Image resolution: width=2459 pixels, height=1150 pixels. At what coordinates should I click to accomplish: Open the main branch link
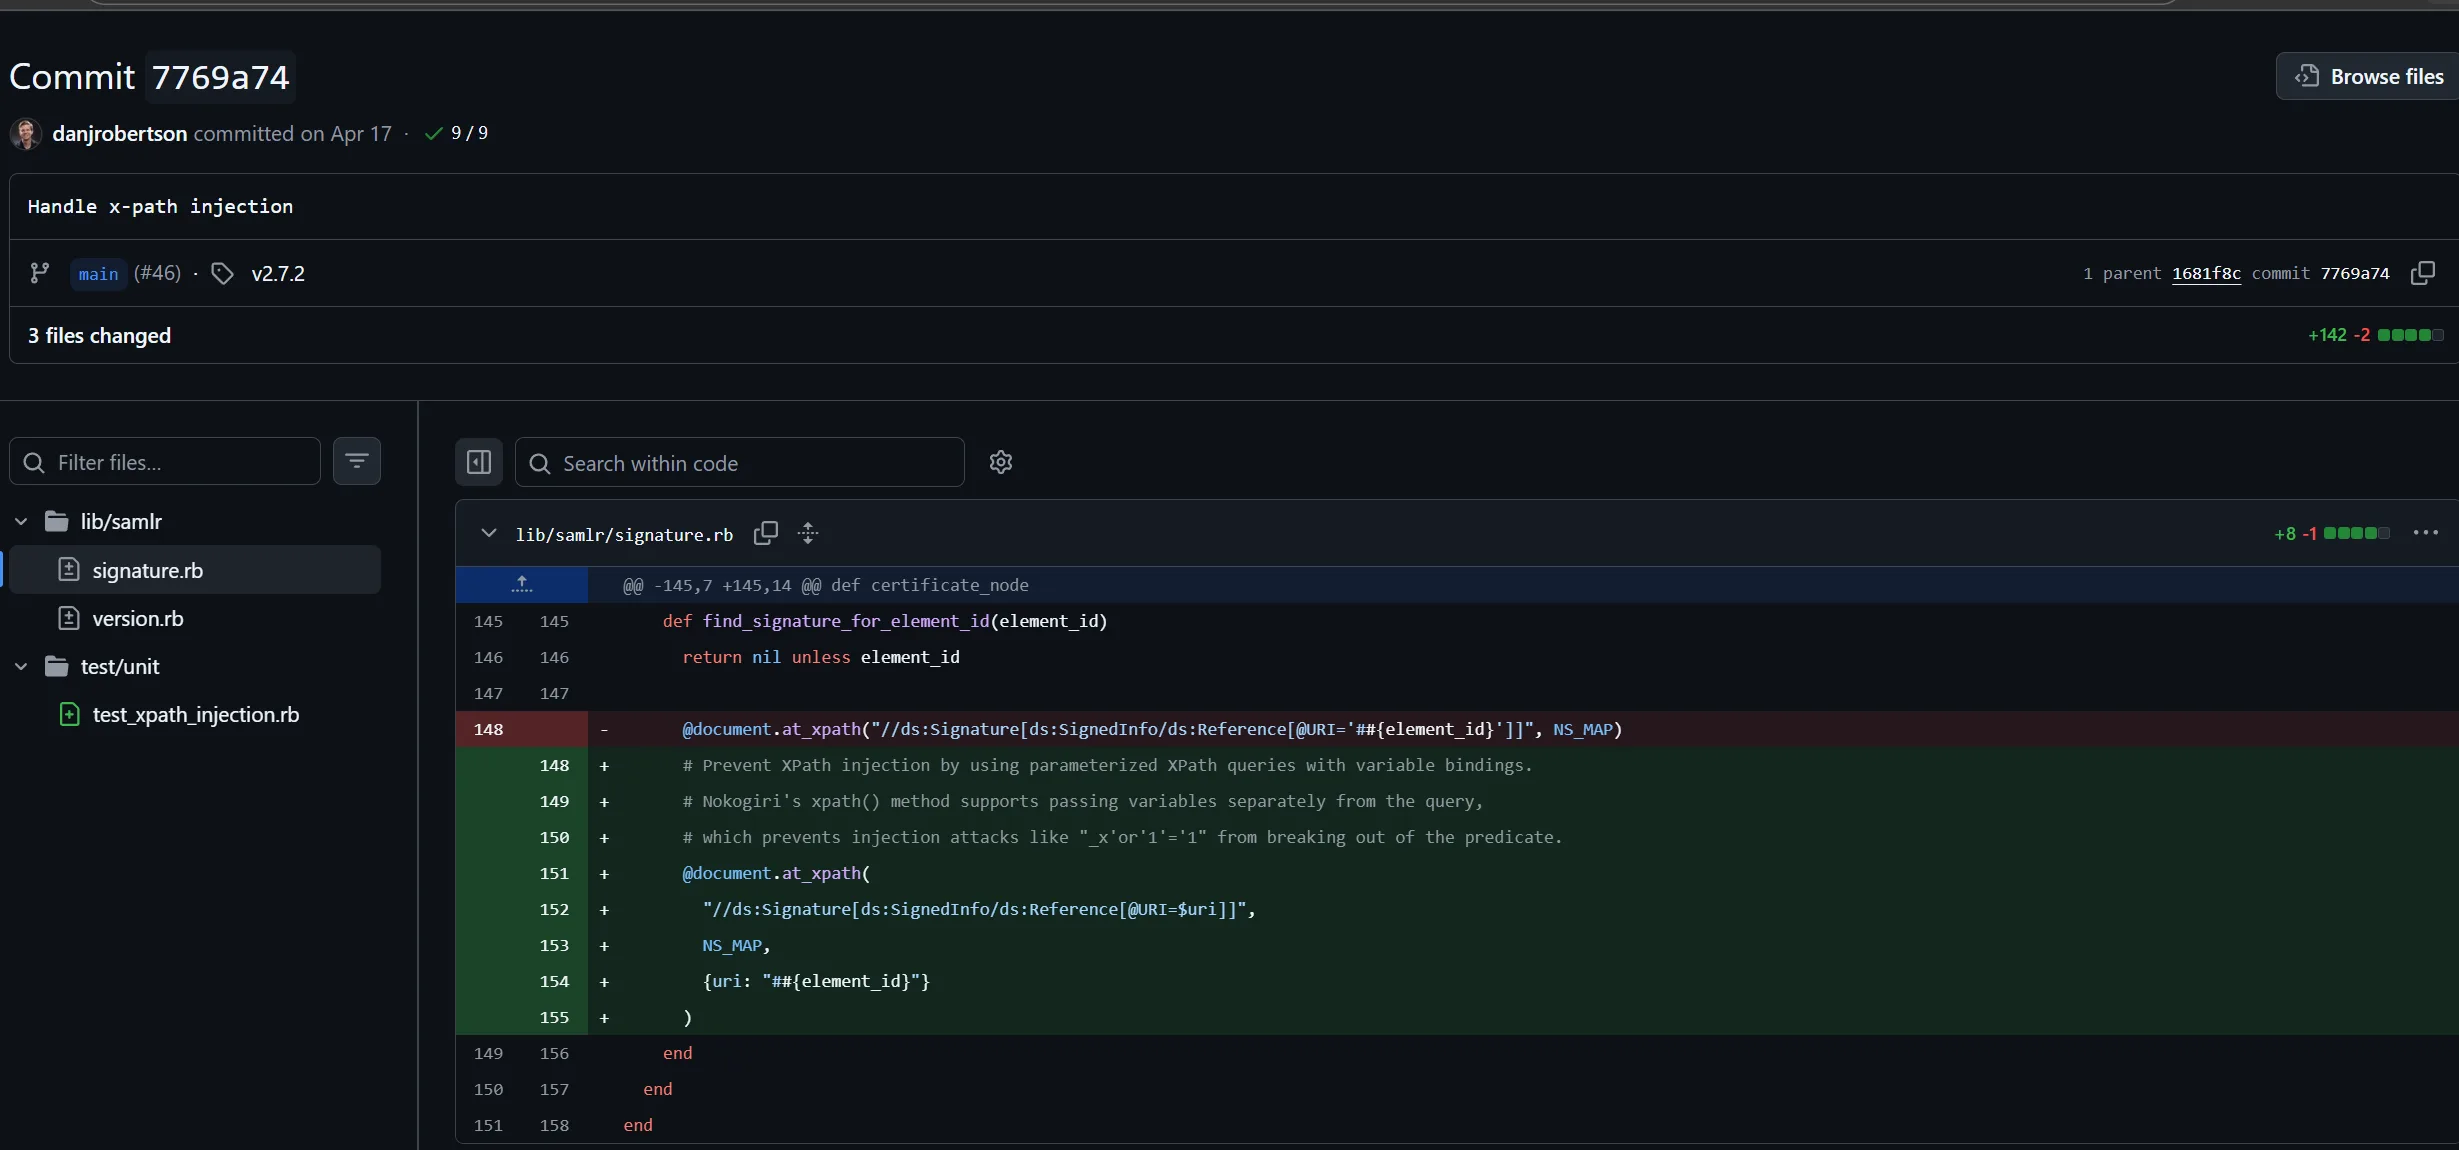pyautogui.click(x=98, y=273)
